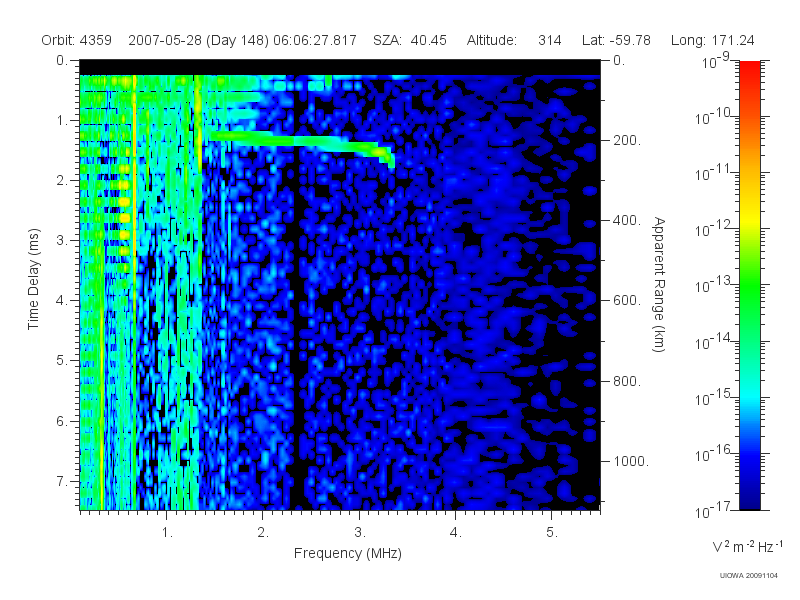The width and height of the screenshot is (800, 600).
Task: Click the '600.' apparent range tick label
Action: 627,301
